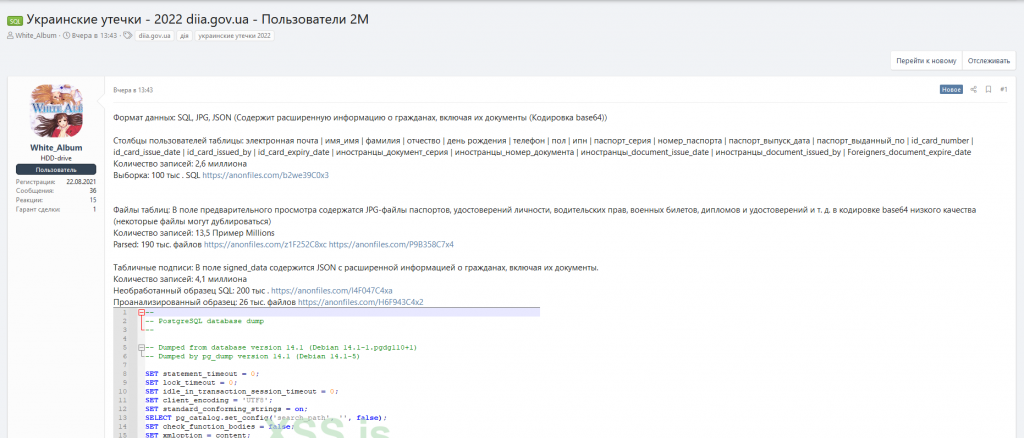Click the Пользователь user banner
The height and width of the screenshot is (438, 1024).
pos(56,169)
